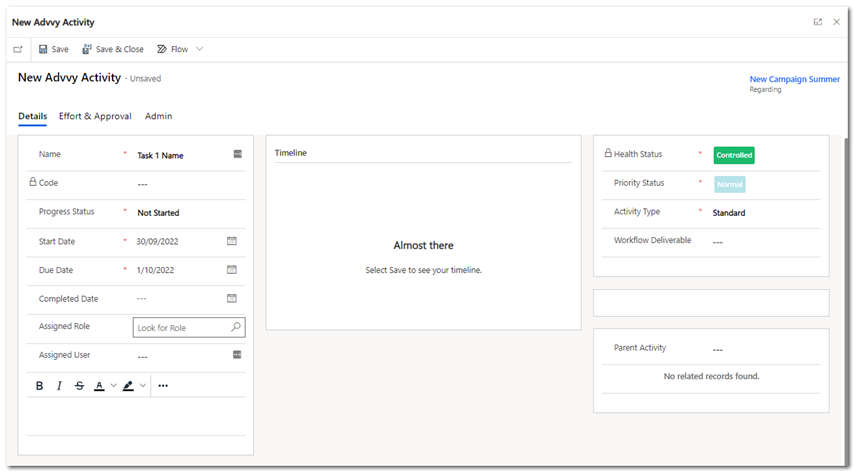Screen dimensions: 855x473
Task: Open the more options ellipsis in editor
Action: pos(163,386)
